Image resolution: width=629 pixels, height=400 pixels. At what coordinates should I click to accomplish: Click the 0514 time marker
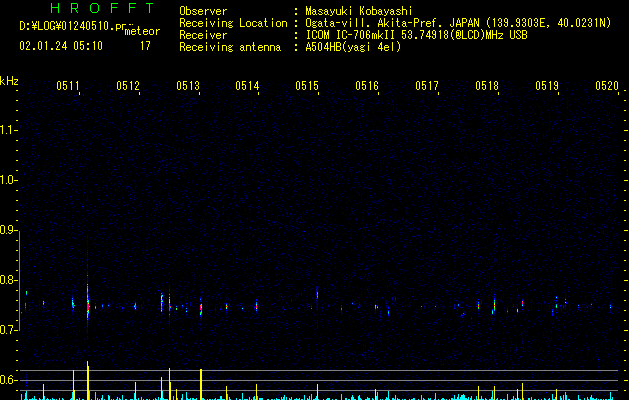tap(247, 85)
